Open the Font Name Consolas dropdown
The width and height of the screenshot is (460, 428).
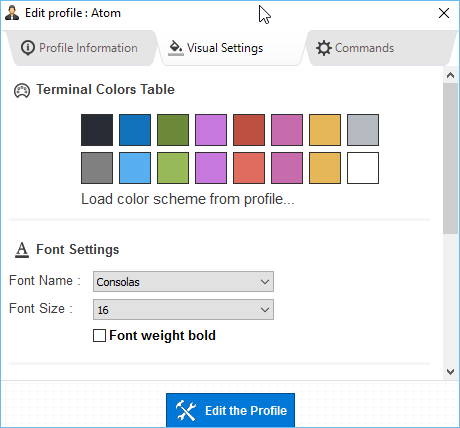click(183, 282)
